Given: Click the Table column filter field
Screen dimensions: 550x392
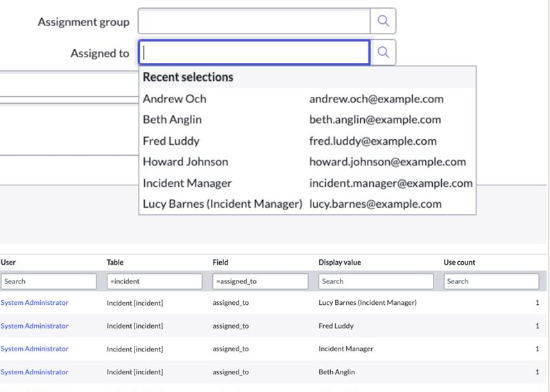Looking at the screenshot, I should click(x=155, y=281).
